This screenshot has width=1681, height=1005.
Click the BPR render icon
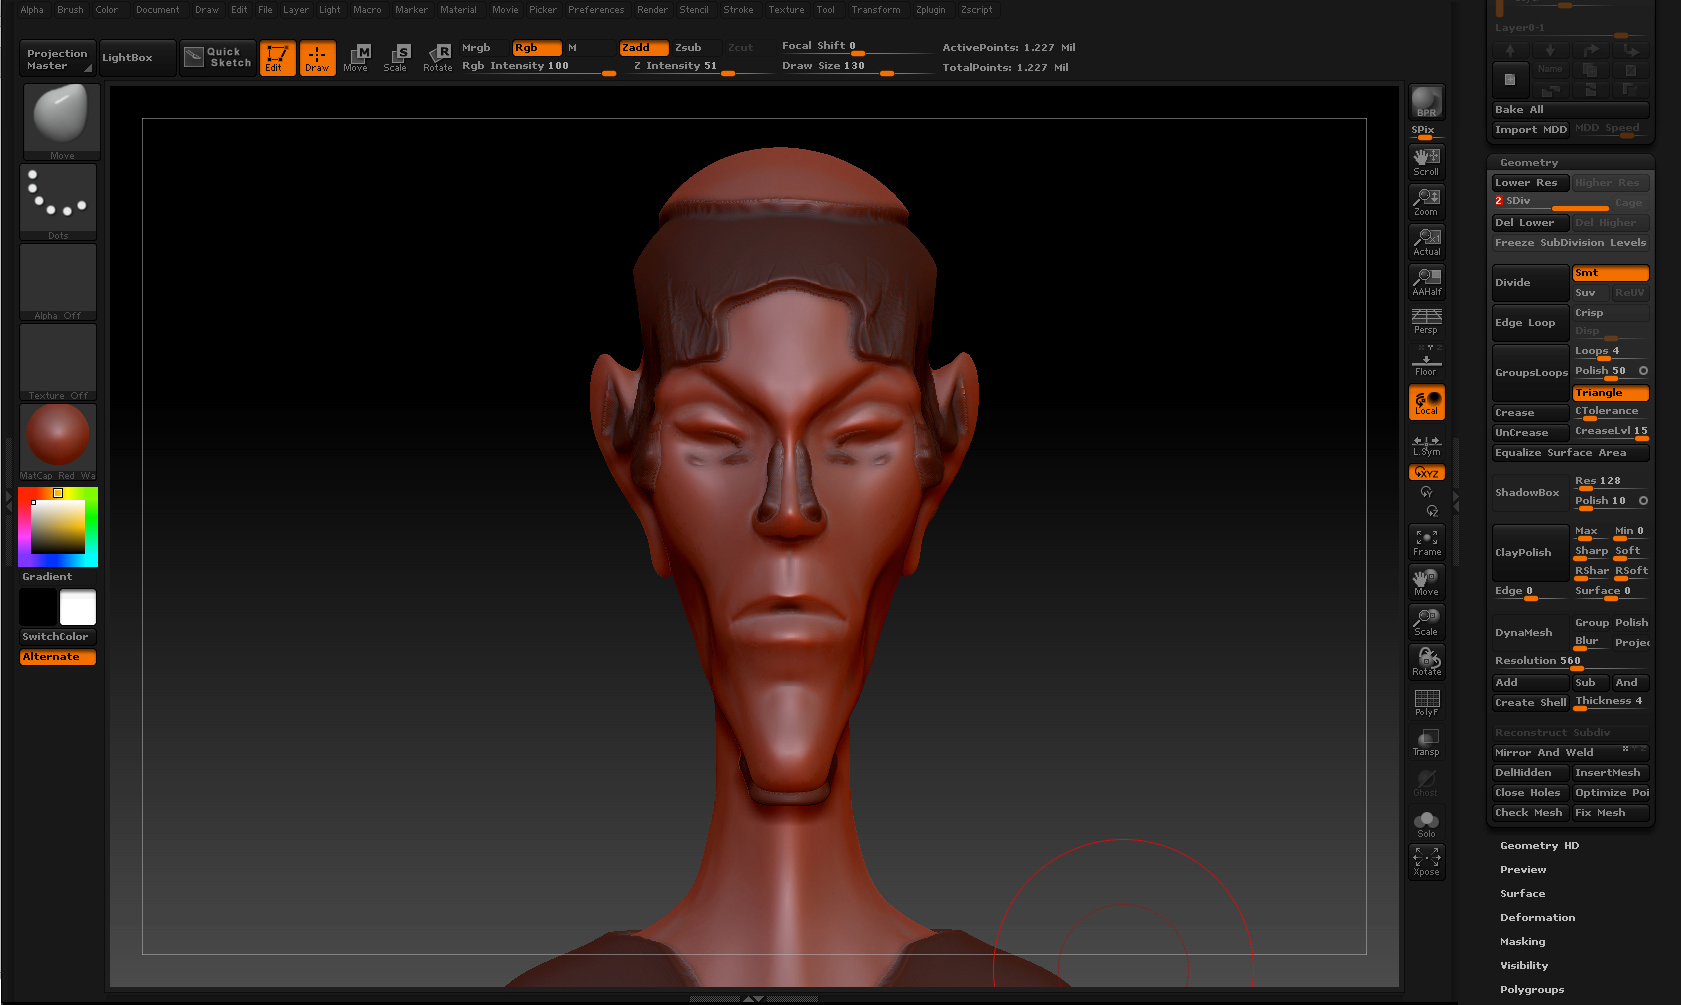click(1426, 102)
